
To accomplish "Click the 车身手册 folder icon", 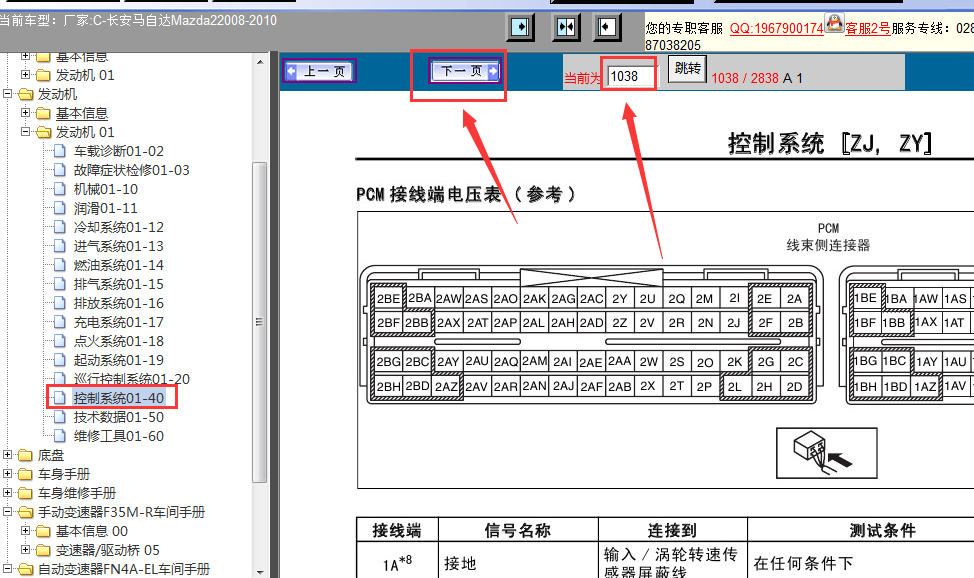I will pyautogui.click(x=25, y=474).
